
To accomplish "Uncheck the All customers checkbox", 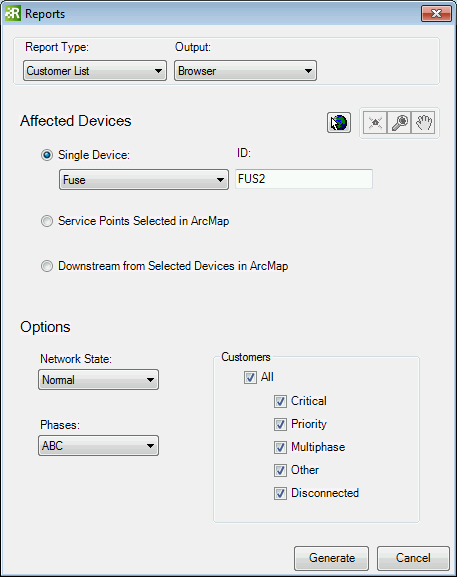I will click(x=250, y=378).
